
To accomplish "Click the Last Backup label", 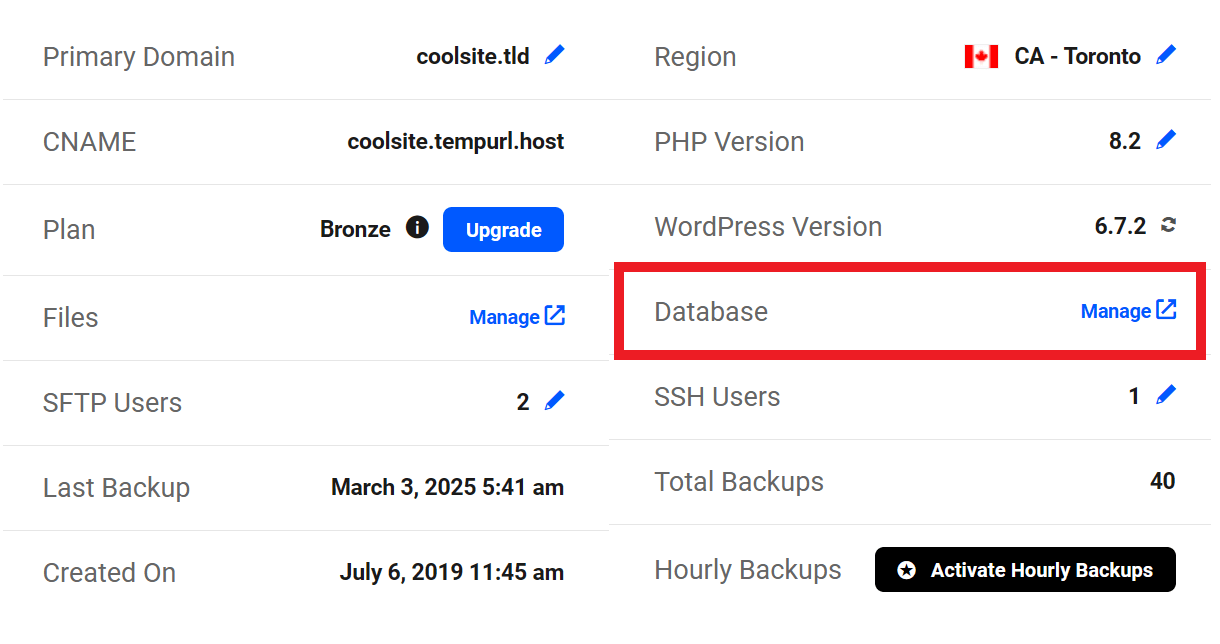I will pyautogui.click(x=116, y=488).
